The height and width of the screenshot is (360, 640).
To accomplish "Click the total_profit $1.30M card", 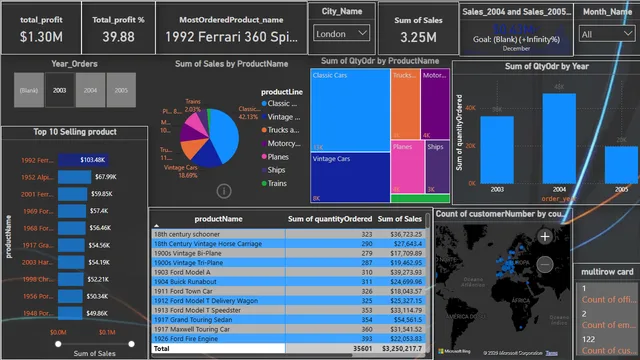I will (x=41, y=28).
